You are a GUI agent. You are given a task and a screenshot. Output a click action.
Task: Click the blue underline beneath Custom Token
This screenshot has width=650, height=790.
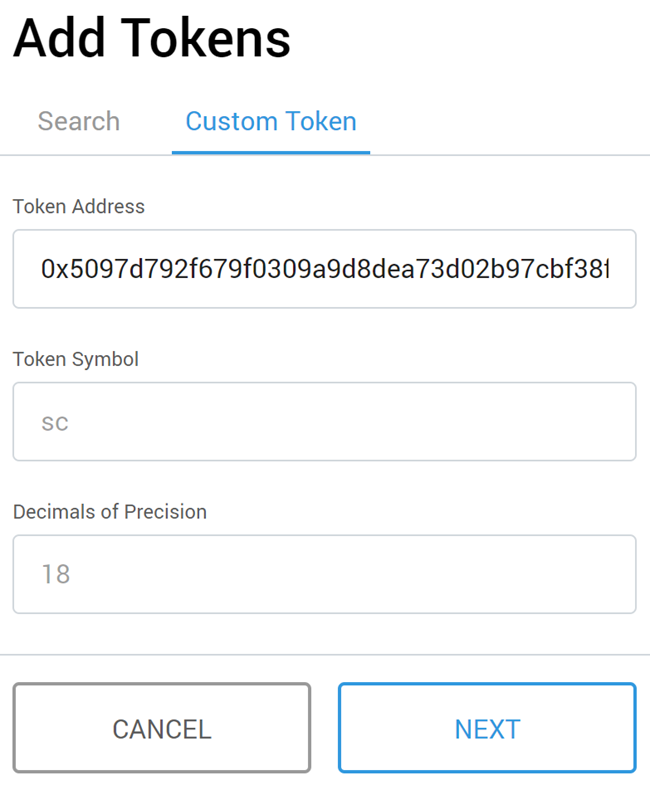(x=271, y=152)
